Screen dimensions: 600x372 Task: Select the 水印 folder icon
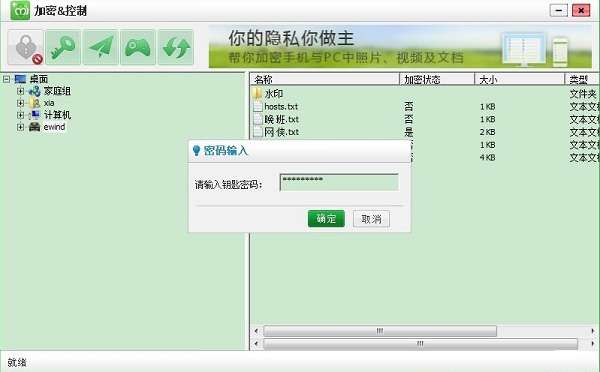(258, 93)
